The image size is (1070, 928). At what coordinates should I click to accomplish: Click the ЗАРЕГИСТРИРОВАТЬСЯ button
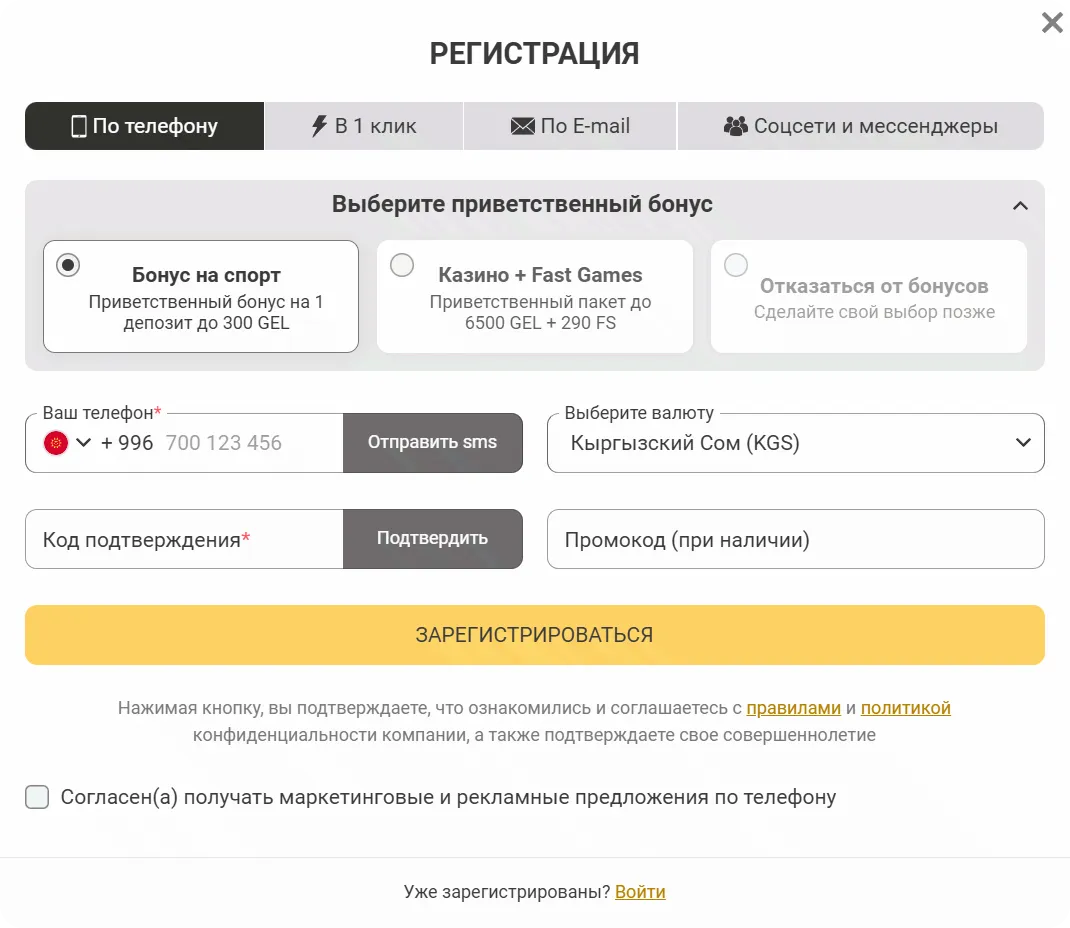pos(535,634)
